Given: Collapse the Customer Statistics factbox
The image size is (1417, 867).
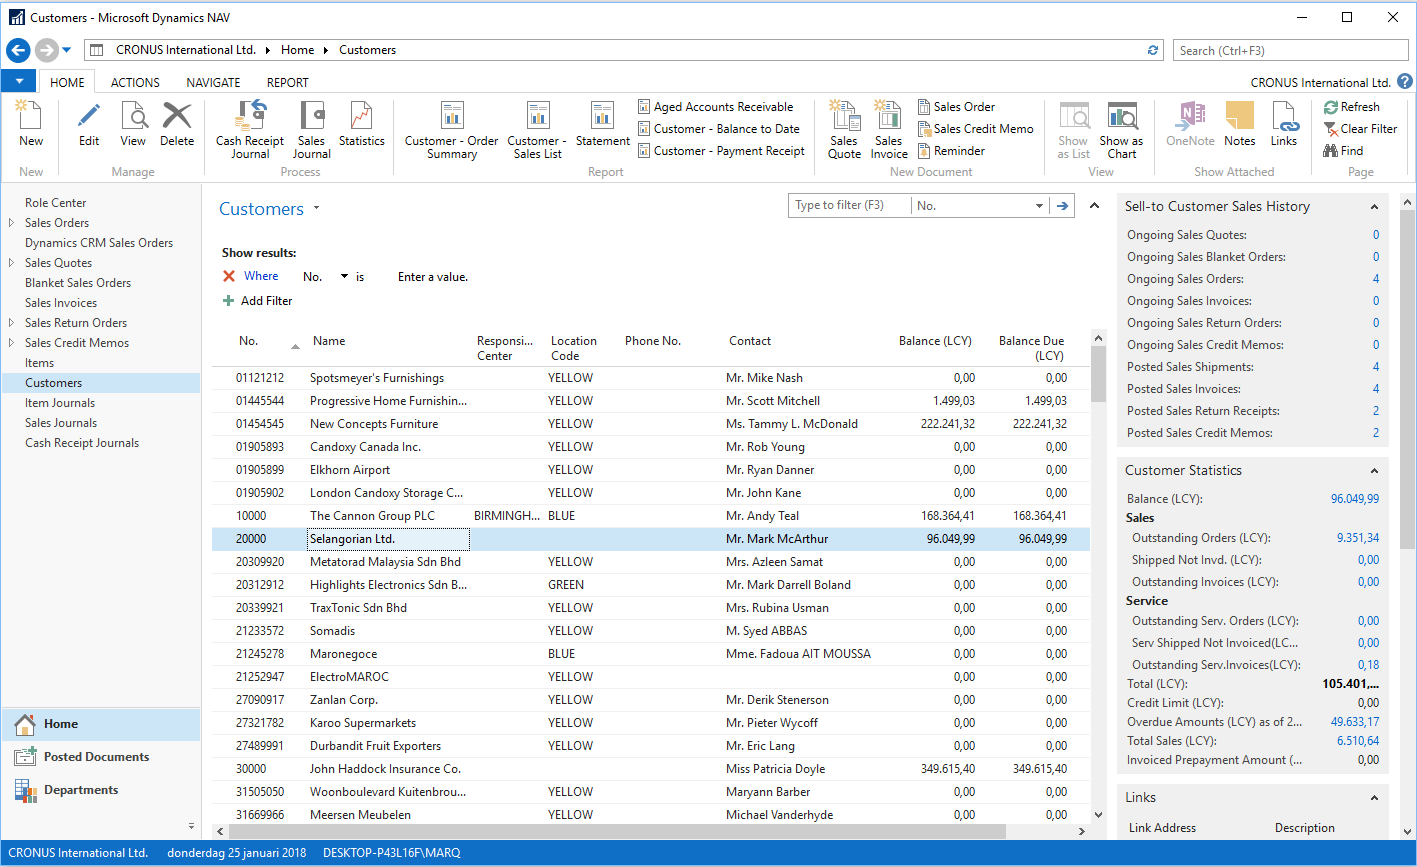Looking at the screenshot, I should tap(1374, 471).
